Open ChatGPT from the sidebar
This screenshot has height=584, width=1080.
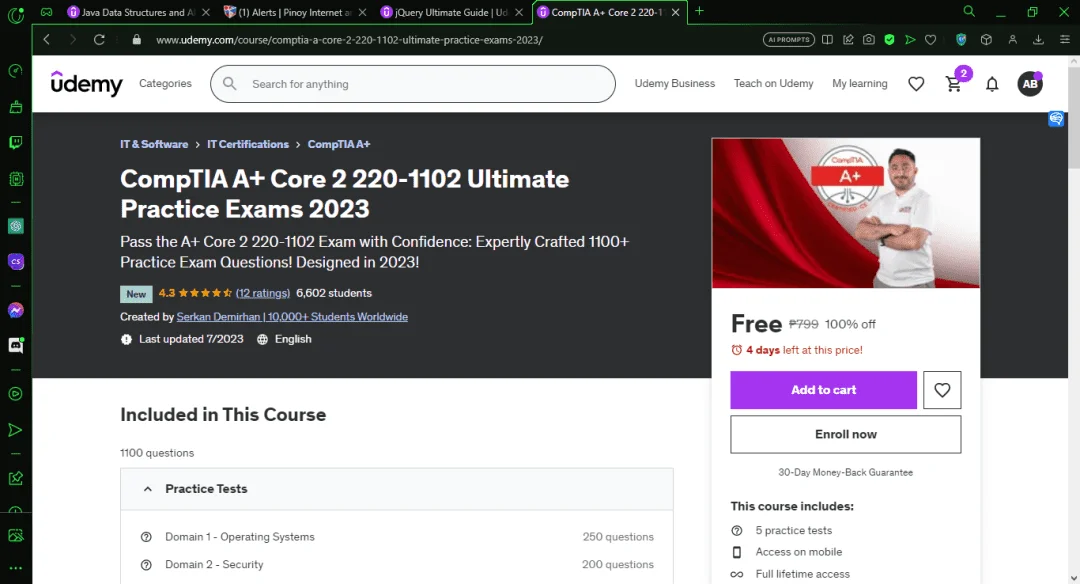click(15, 226)
